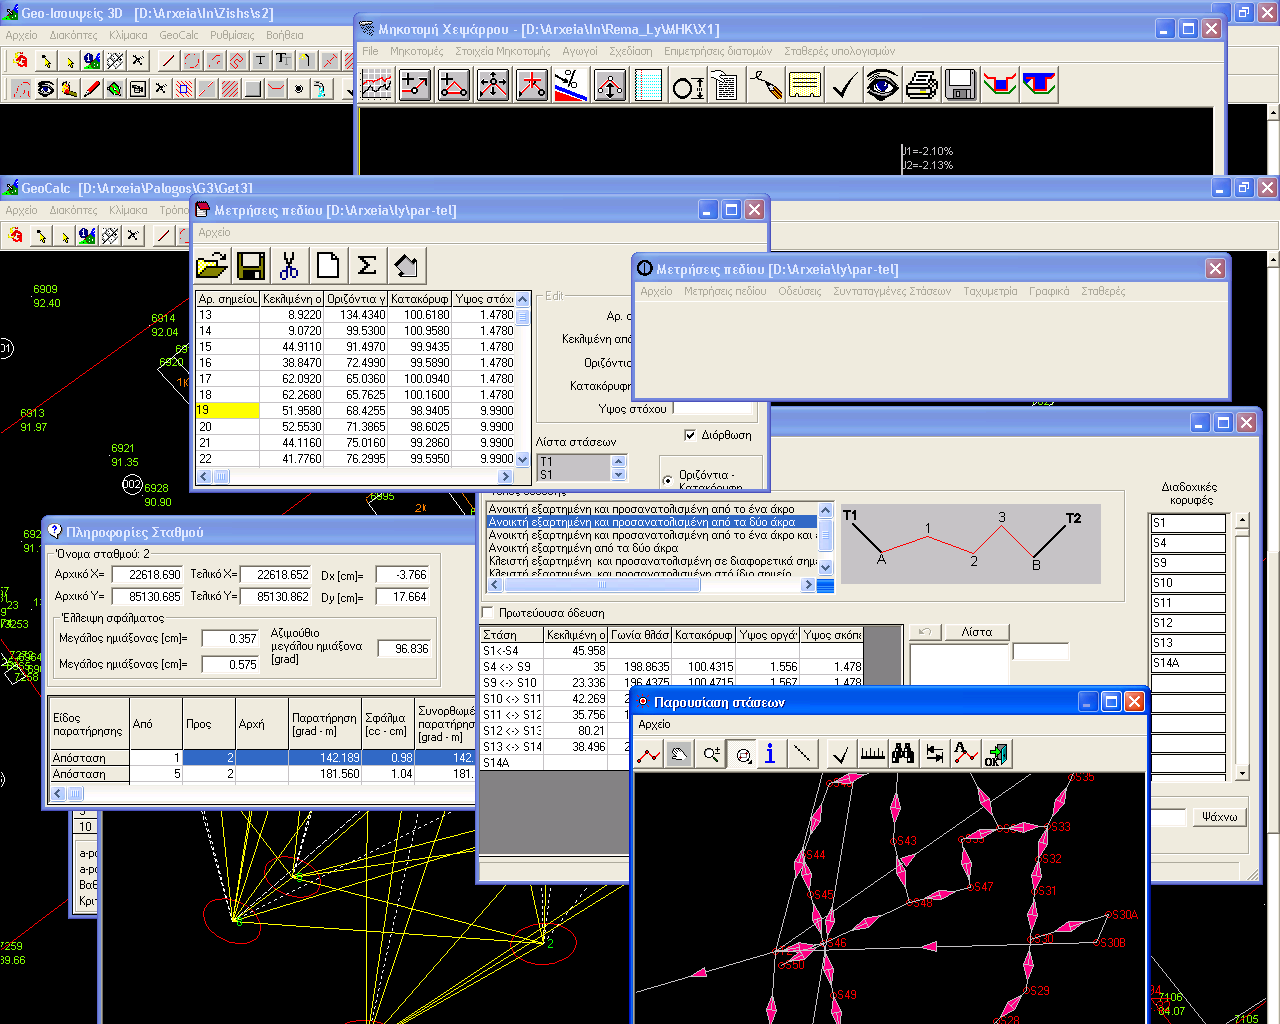1280x1024 pixels.
Task: Open the Αρχείο menu in Παρουσίαση στάσεων
Action: [654, 724]
